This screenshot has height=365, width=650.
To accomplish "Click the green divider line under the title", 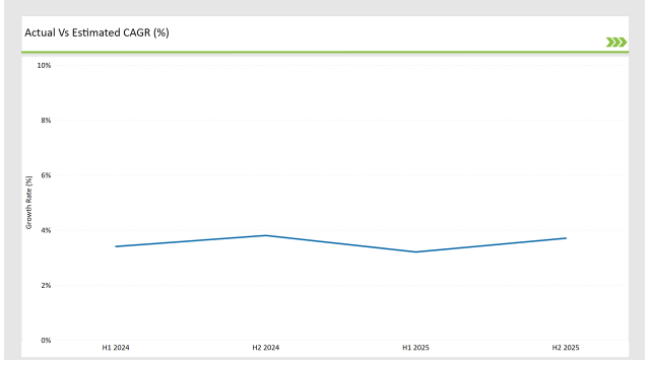I will [x=325, y=52].
